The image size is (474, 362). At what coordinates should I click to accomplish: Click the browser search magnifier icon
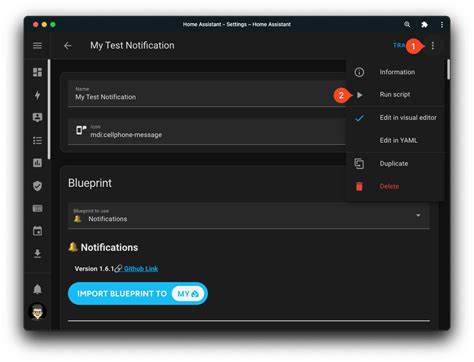click(x=407, y=24)
